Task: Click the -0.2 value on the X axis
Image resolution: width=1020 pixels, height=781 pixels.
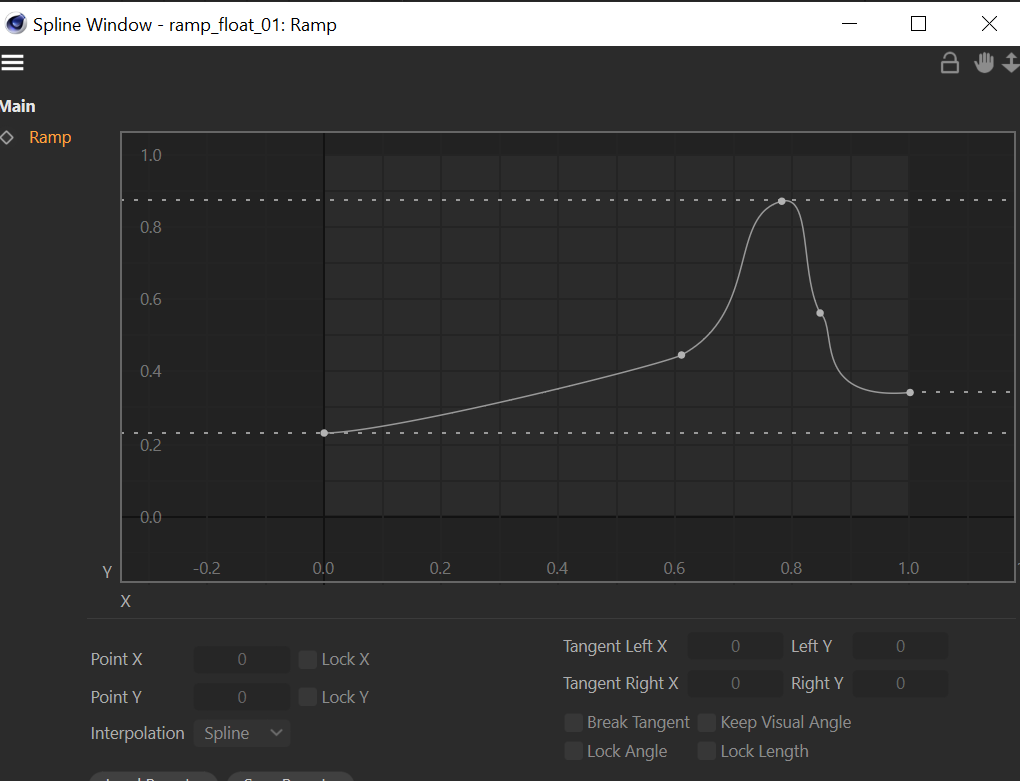Action: point(207,568)
